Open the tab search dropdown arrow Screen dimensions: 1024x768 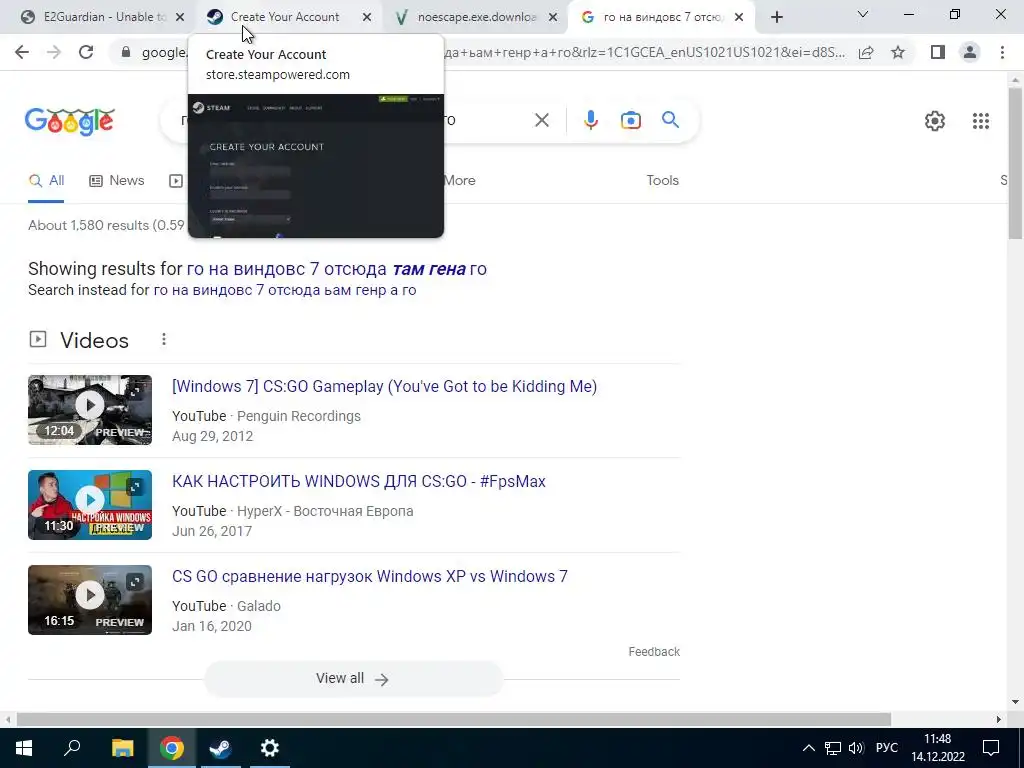pos(863,14)
